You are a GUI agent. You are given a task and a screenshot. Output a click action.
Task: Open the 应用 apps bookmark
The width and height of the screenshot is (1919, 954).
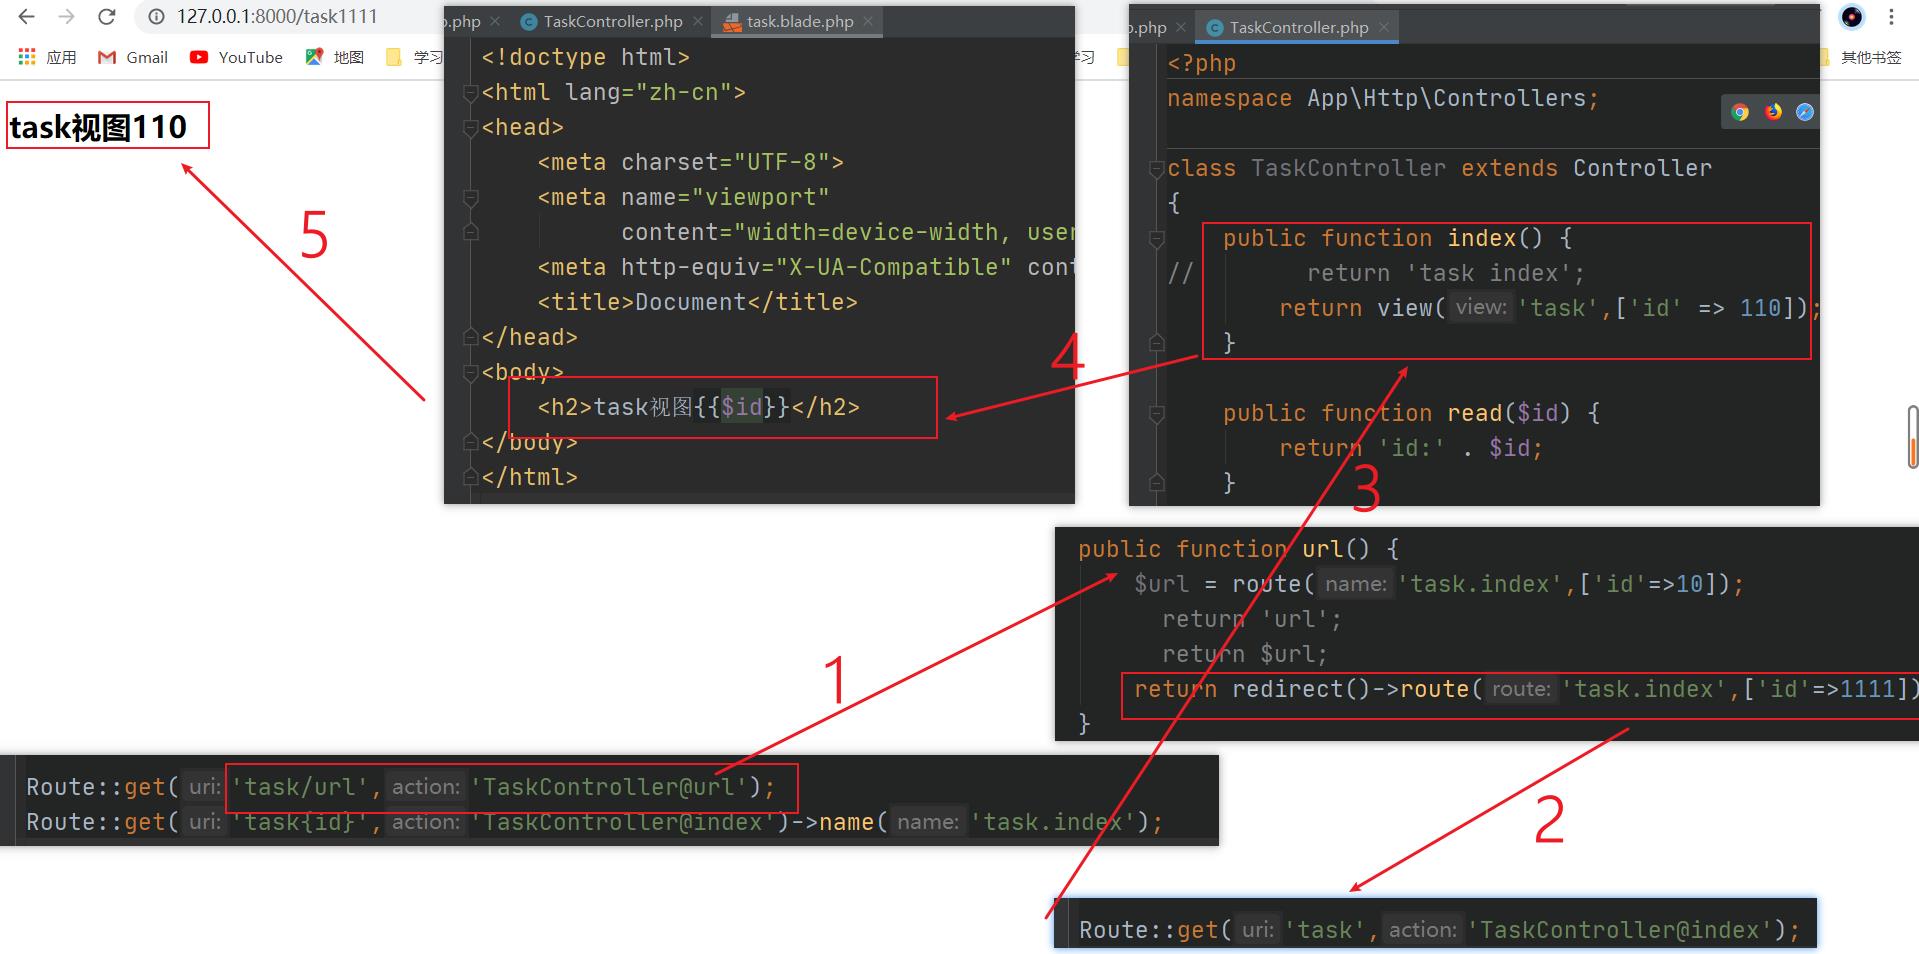tap(47, 57)
